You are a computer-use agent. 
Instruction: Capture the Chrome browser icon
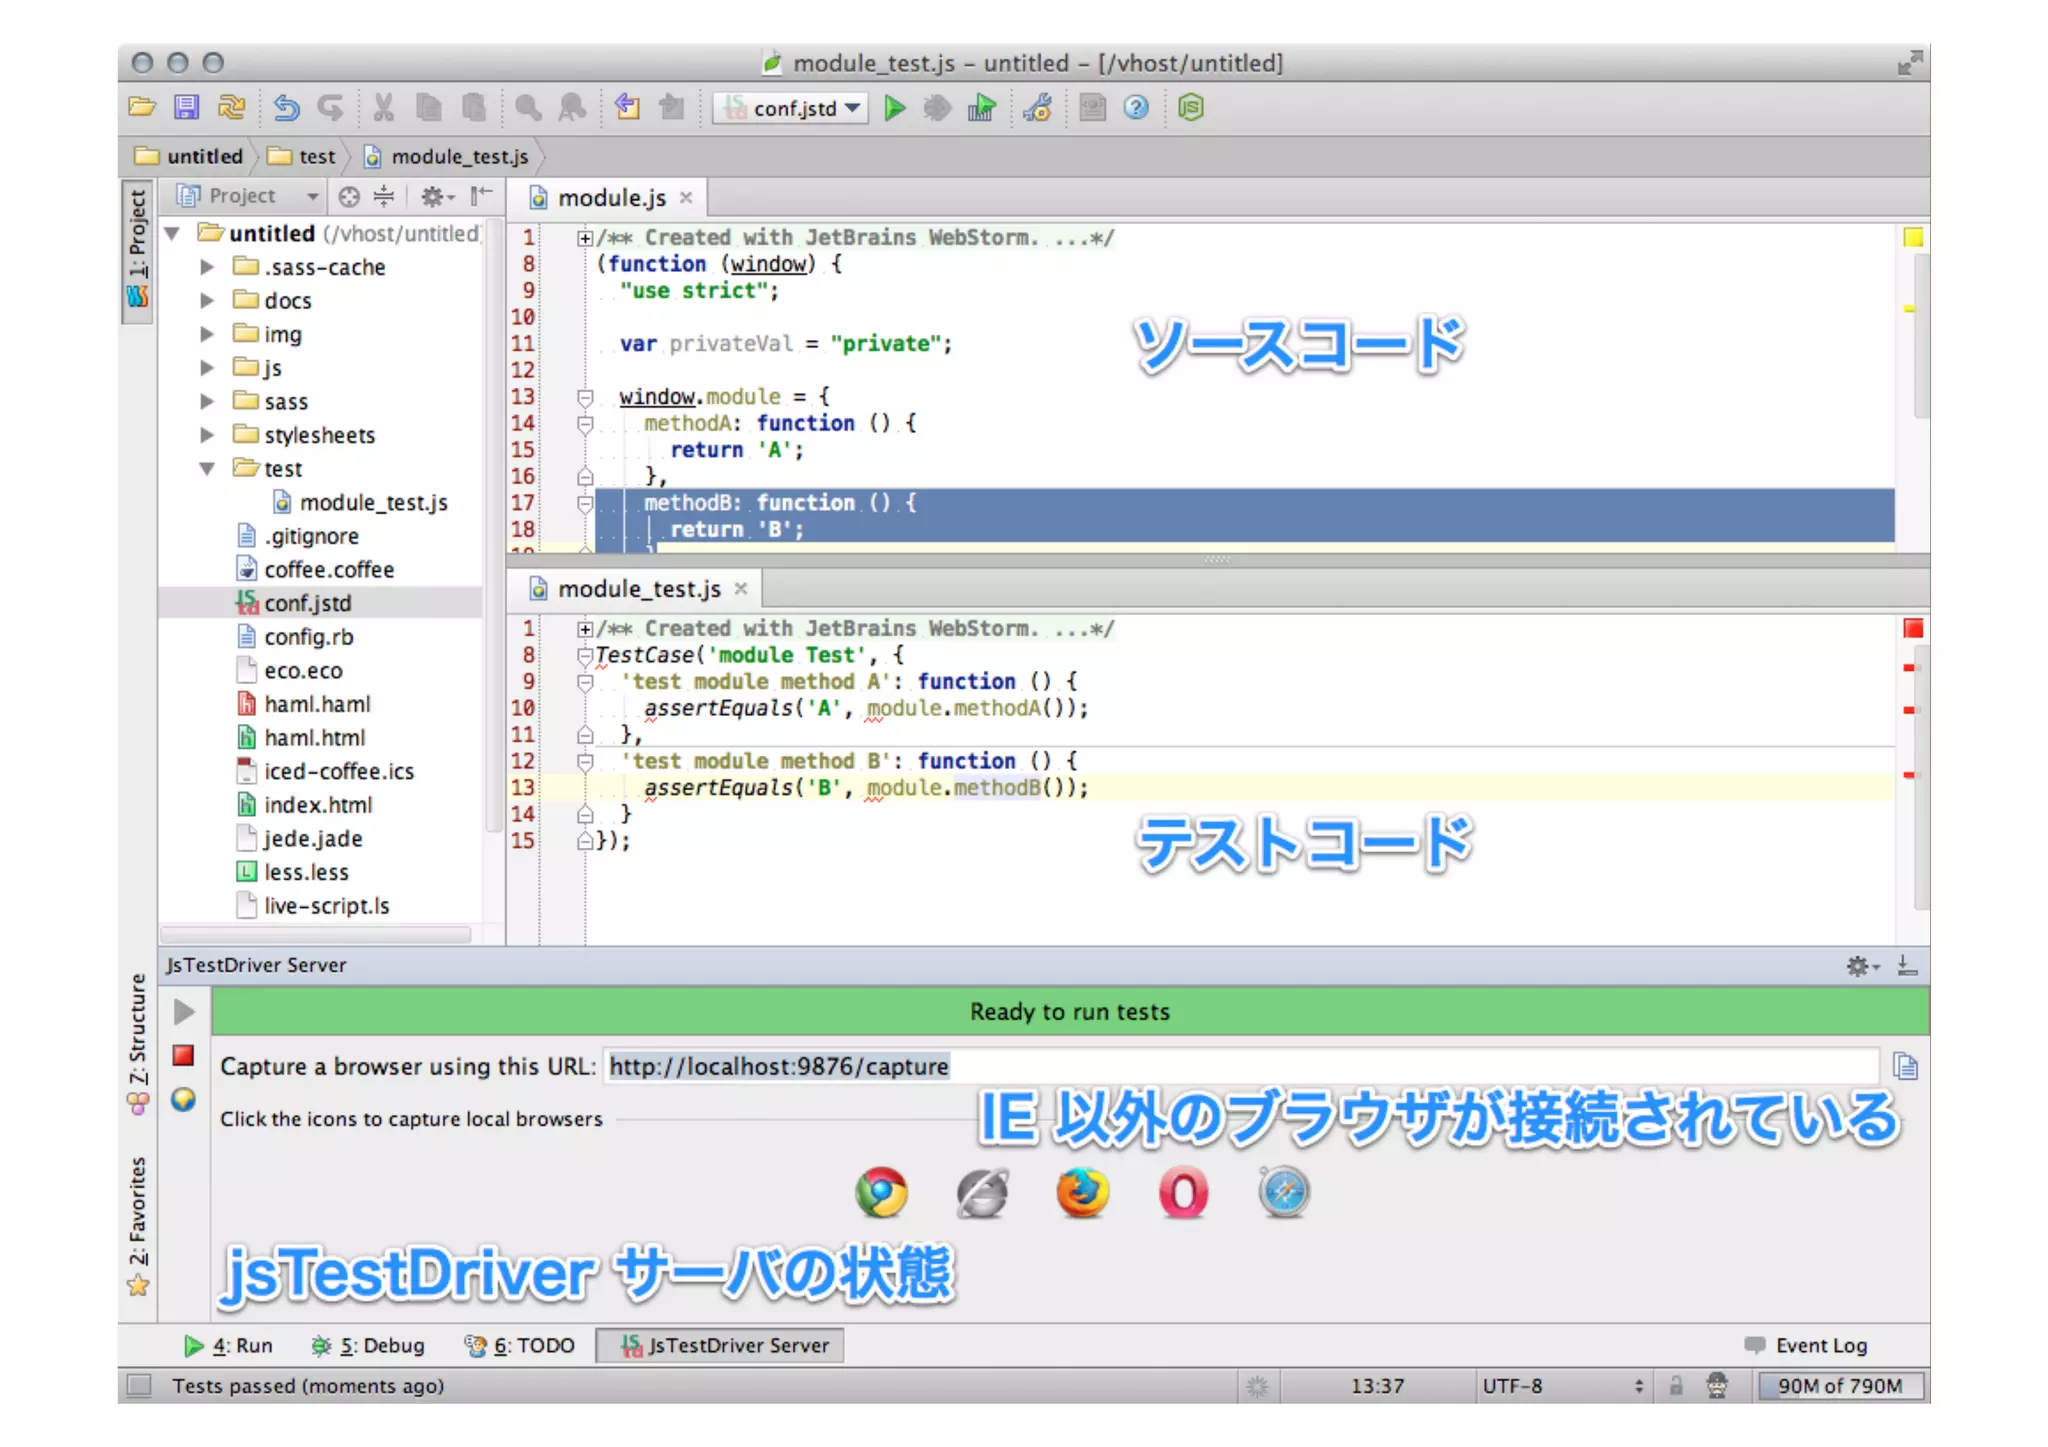click(881, 1192)
